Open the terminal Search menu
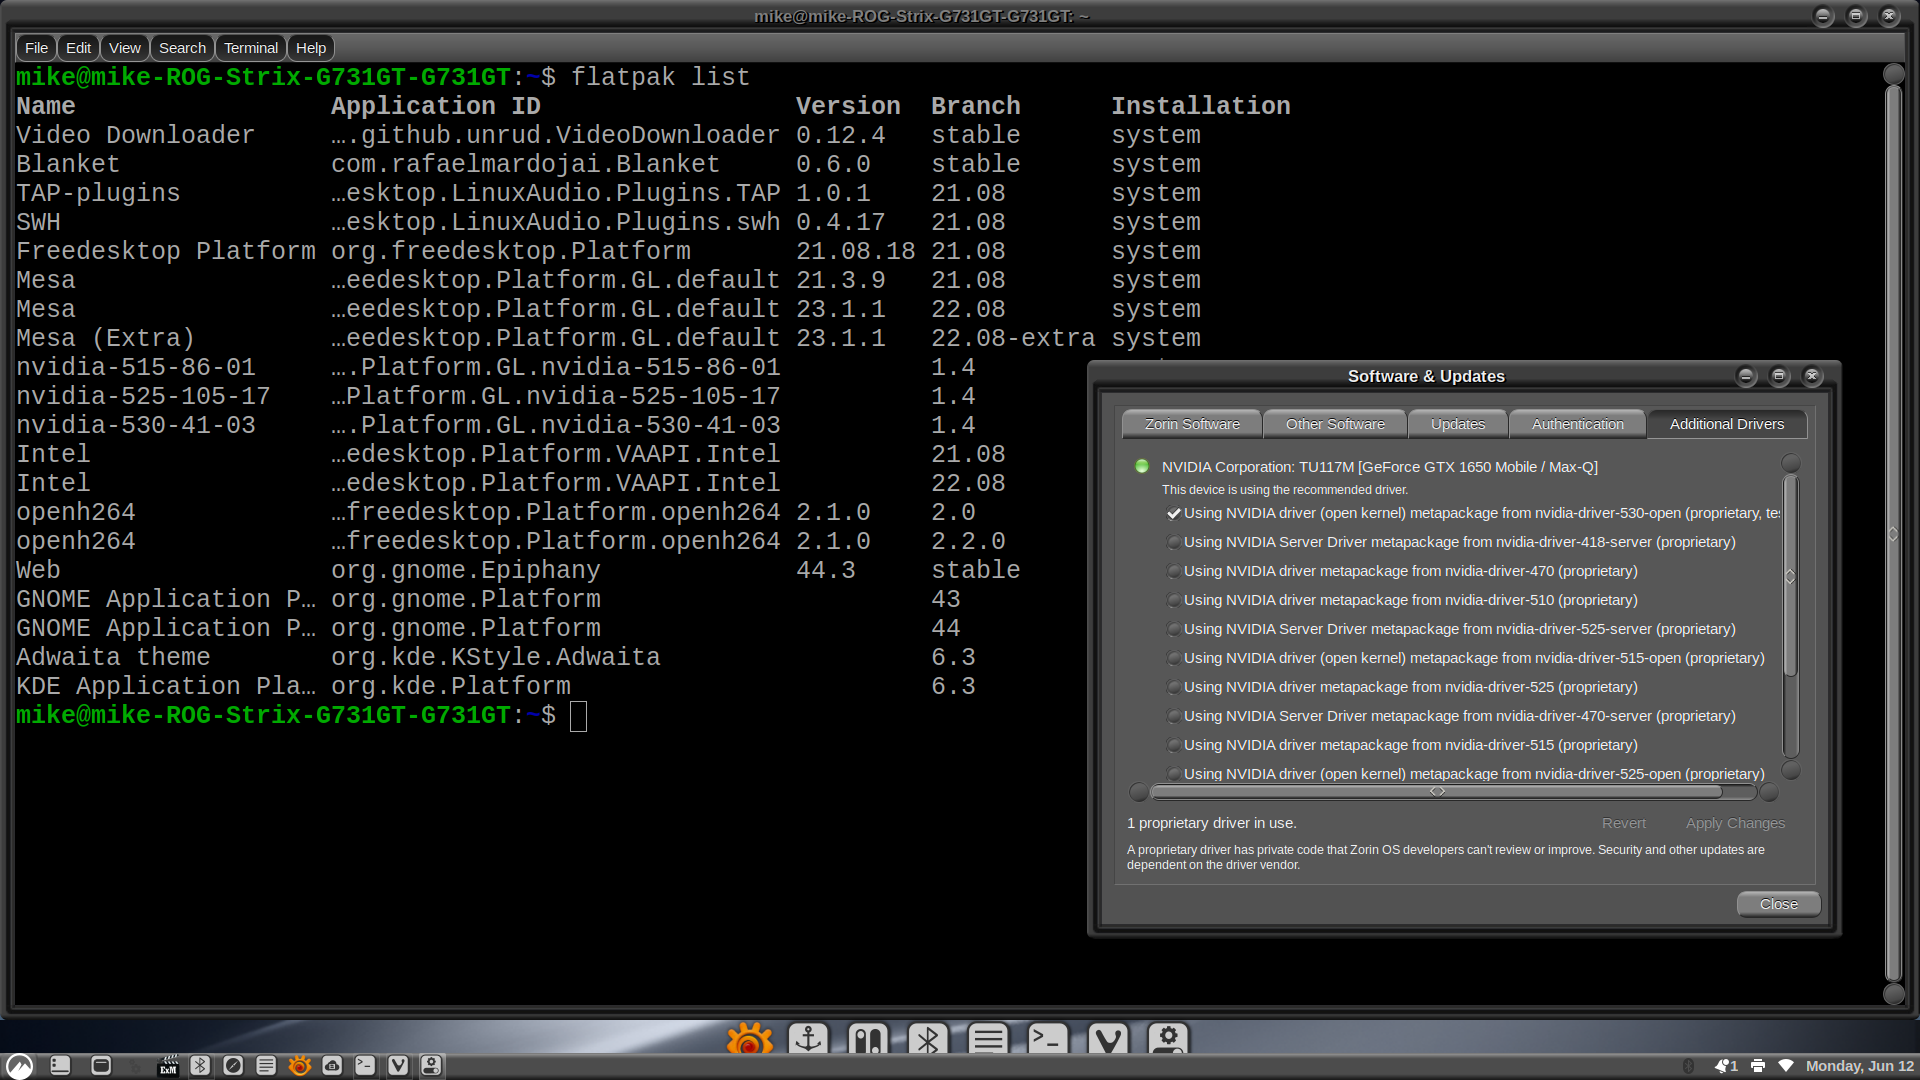The image size is (1920, 1080). click(x=182, y=48)
